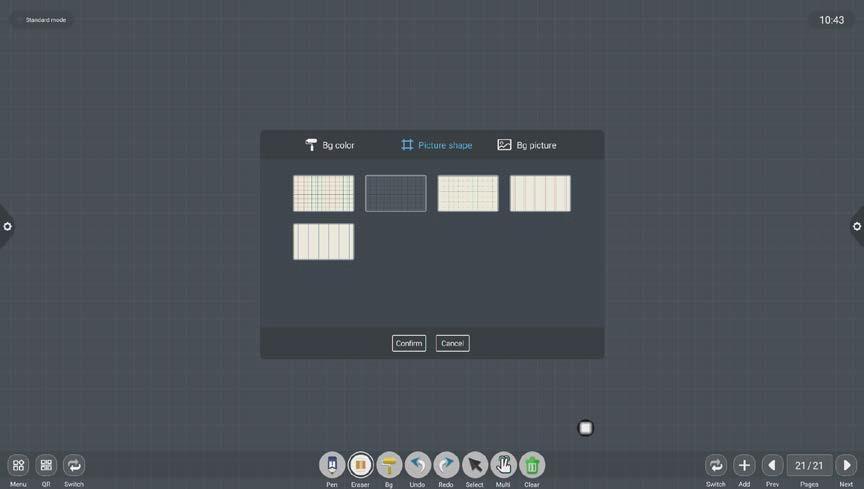Image resolution: width=864 pixels, height=489 pixels.
Task: Open the Bg background tool
Action: [x=389, y=465]
